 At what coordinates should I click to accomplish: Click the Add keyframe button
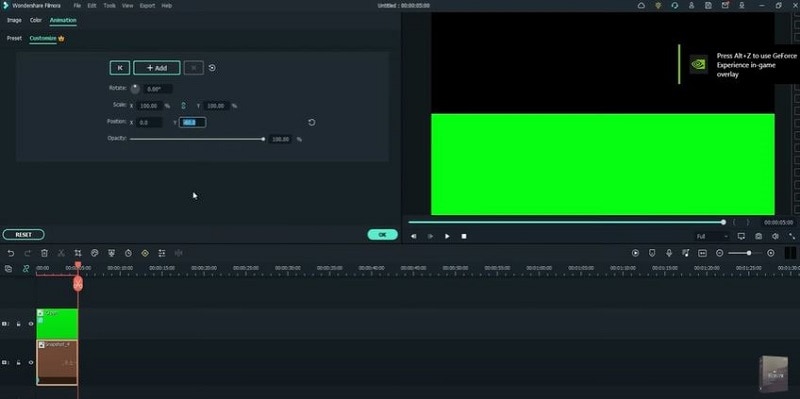click(157, 68)
